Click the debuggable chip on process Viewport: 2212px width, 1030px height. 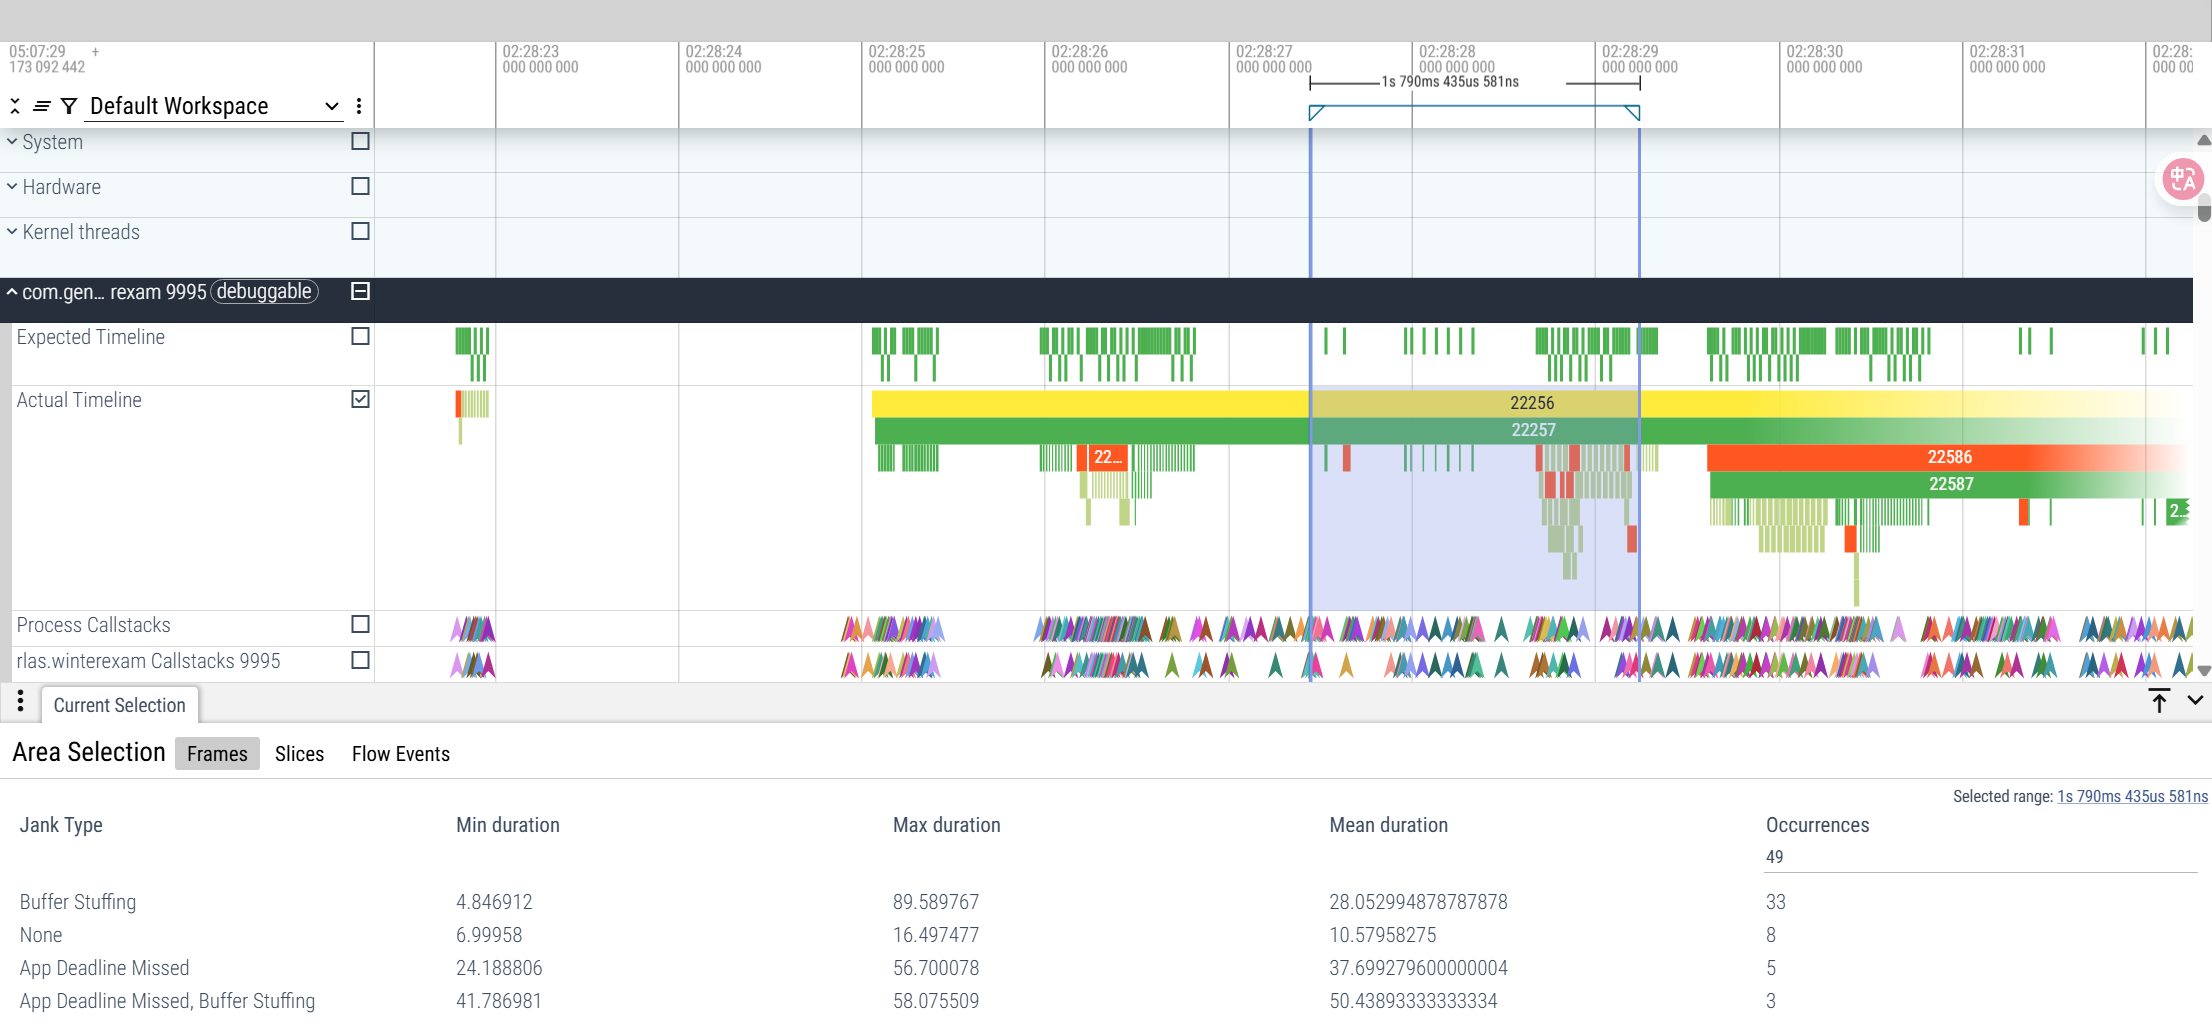click(x=264, y=292)
